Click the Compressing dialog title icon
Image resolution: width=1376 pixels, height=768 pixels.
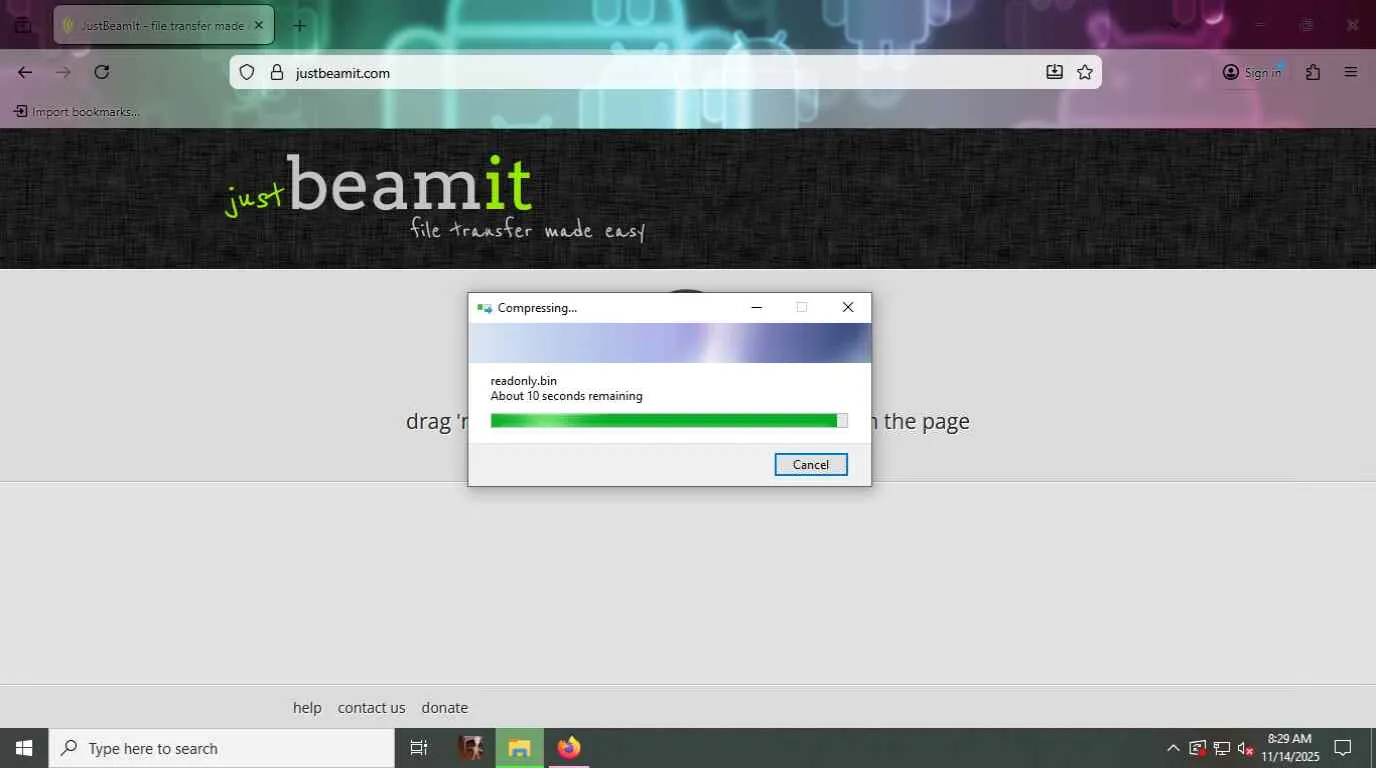[x=485, y=308]
